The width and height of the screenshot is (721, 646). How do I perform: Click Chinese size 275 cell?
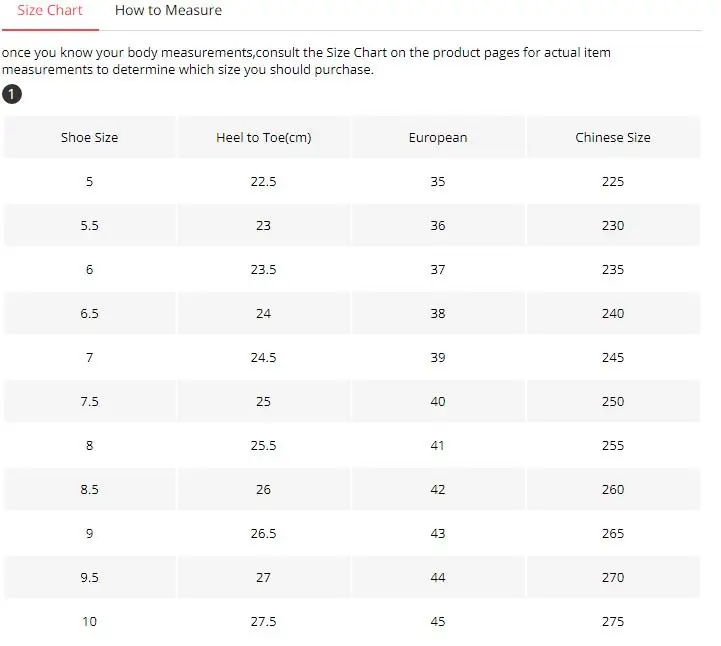pyautogui.click(x=613, y=622)
